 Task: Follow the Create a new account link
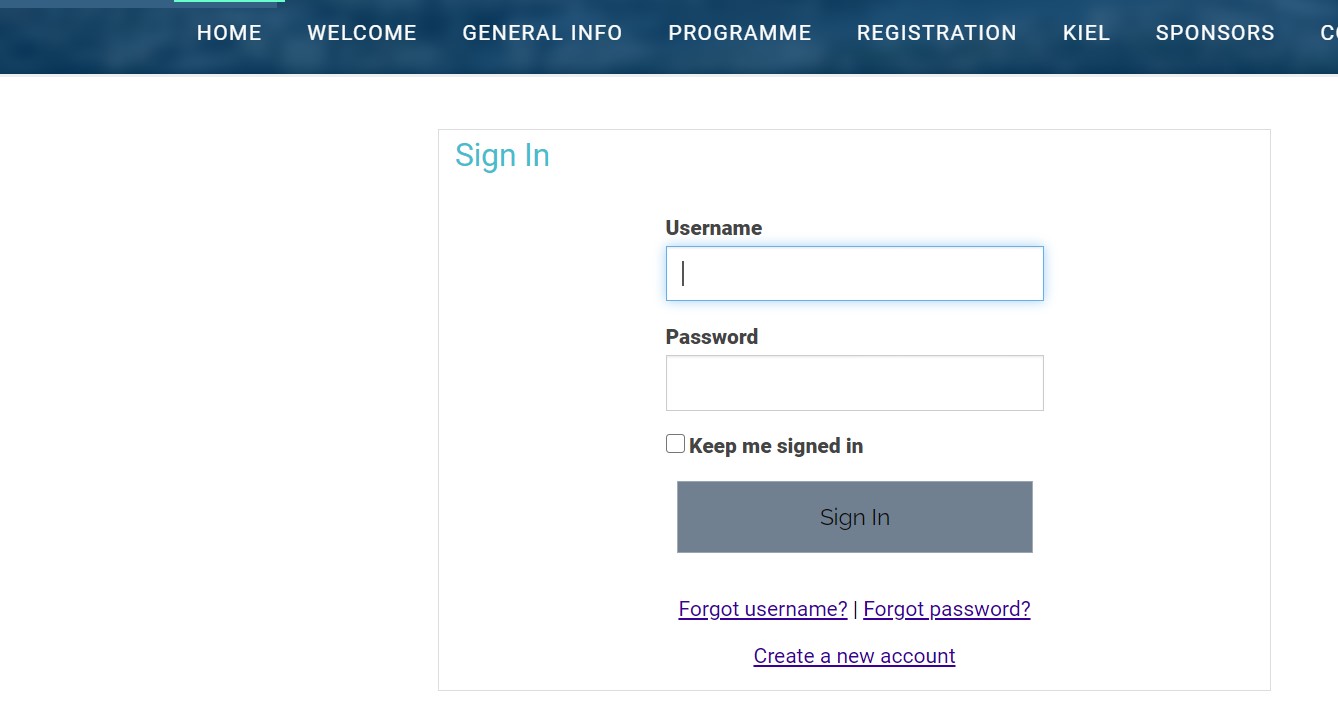pyautogui.click(x=855, y=656)
